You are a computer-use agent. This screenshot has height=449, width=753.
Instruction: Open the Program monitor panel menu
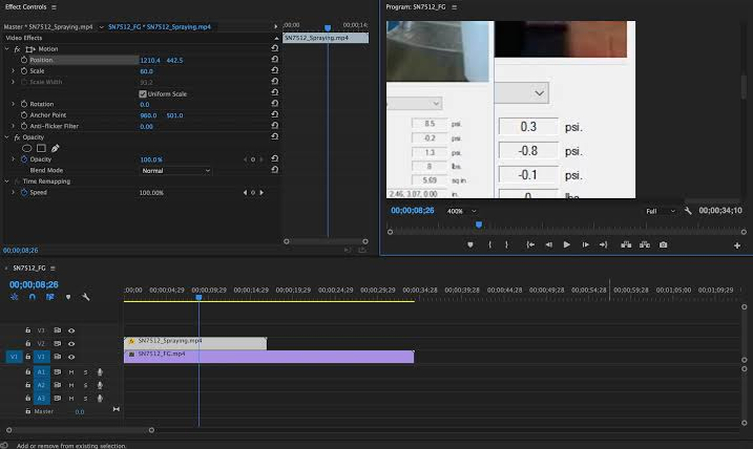(x=454, y=7)
